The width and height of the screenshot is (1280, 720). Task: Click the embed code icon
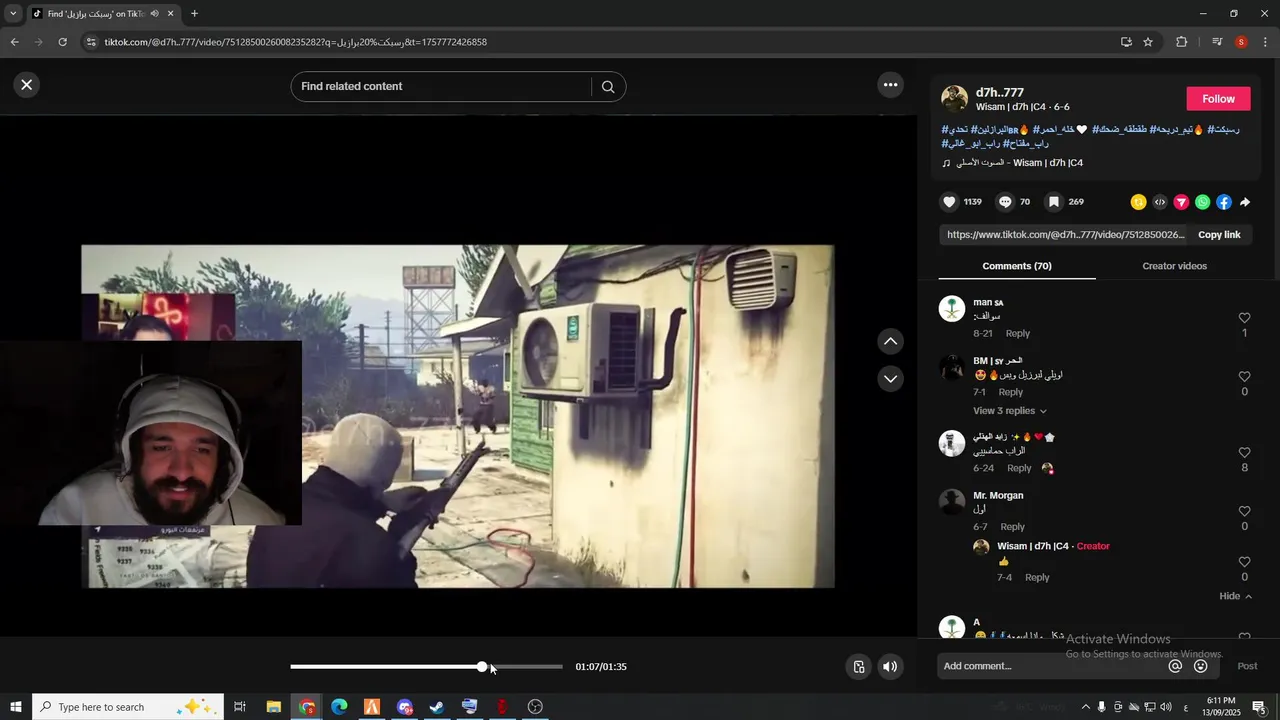coord(1160,202)
